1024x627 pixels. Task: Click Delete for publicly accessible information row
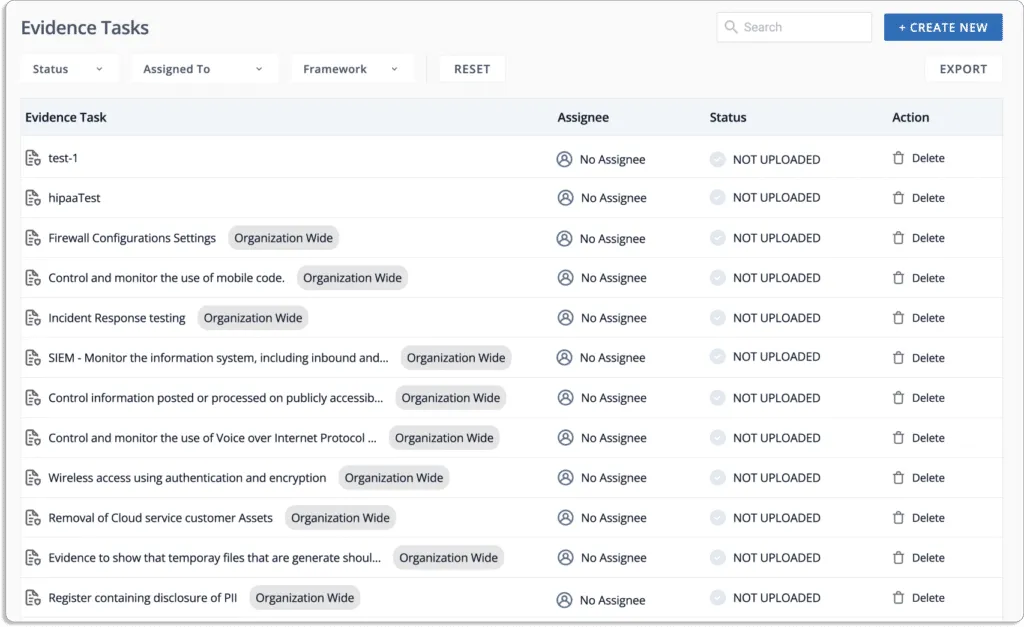[x=928, y=398]
